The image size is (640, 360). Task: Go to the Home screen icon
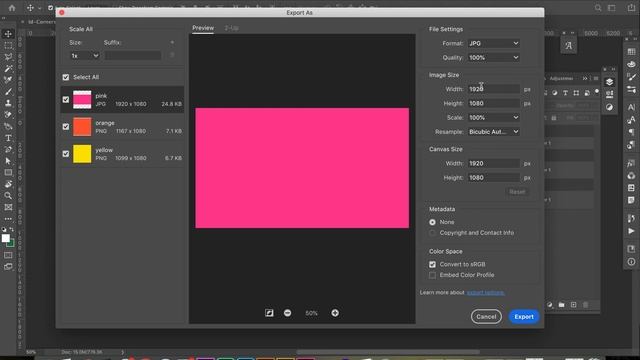(12, 7)
